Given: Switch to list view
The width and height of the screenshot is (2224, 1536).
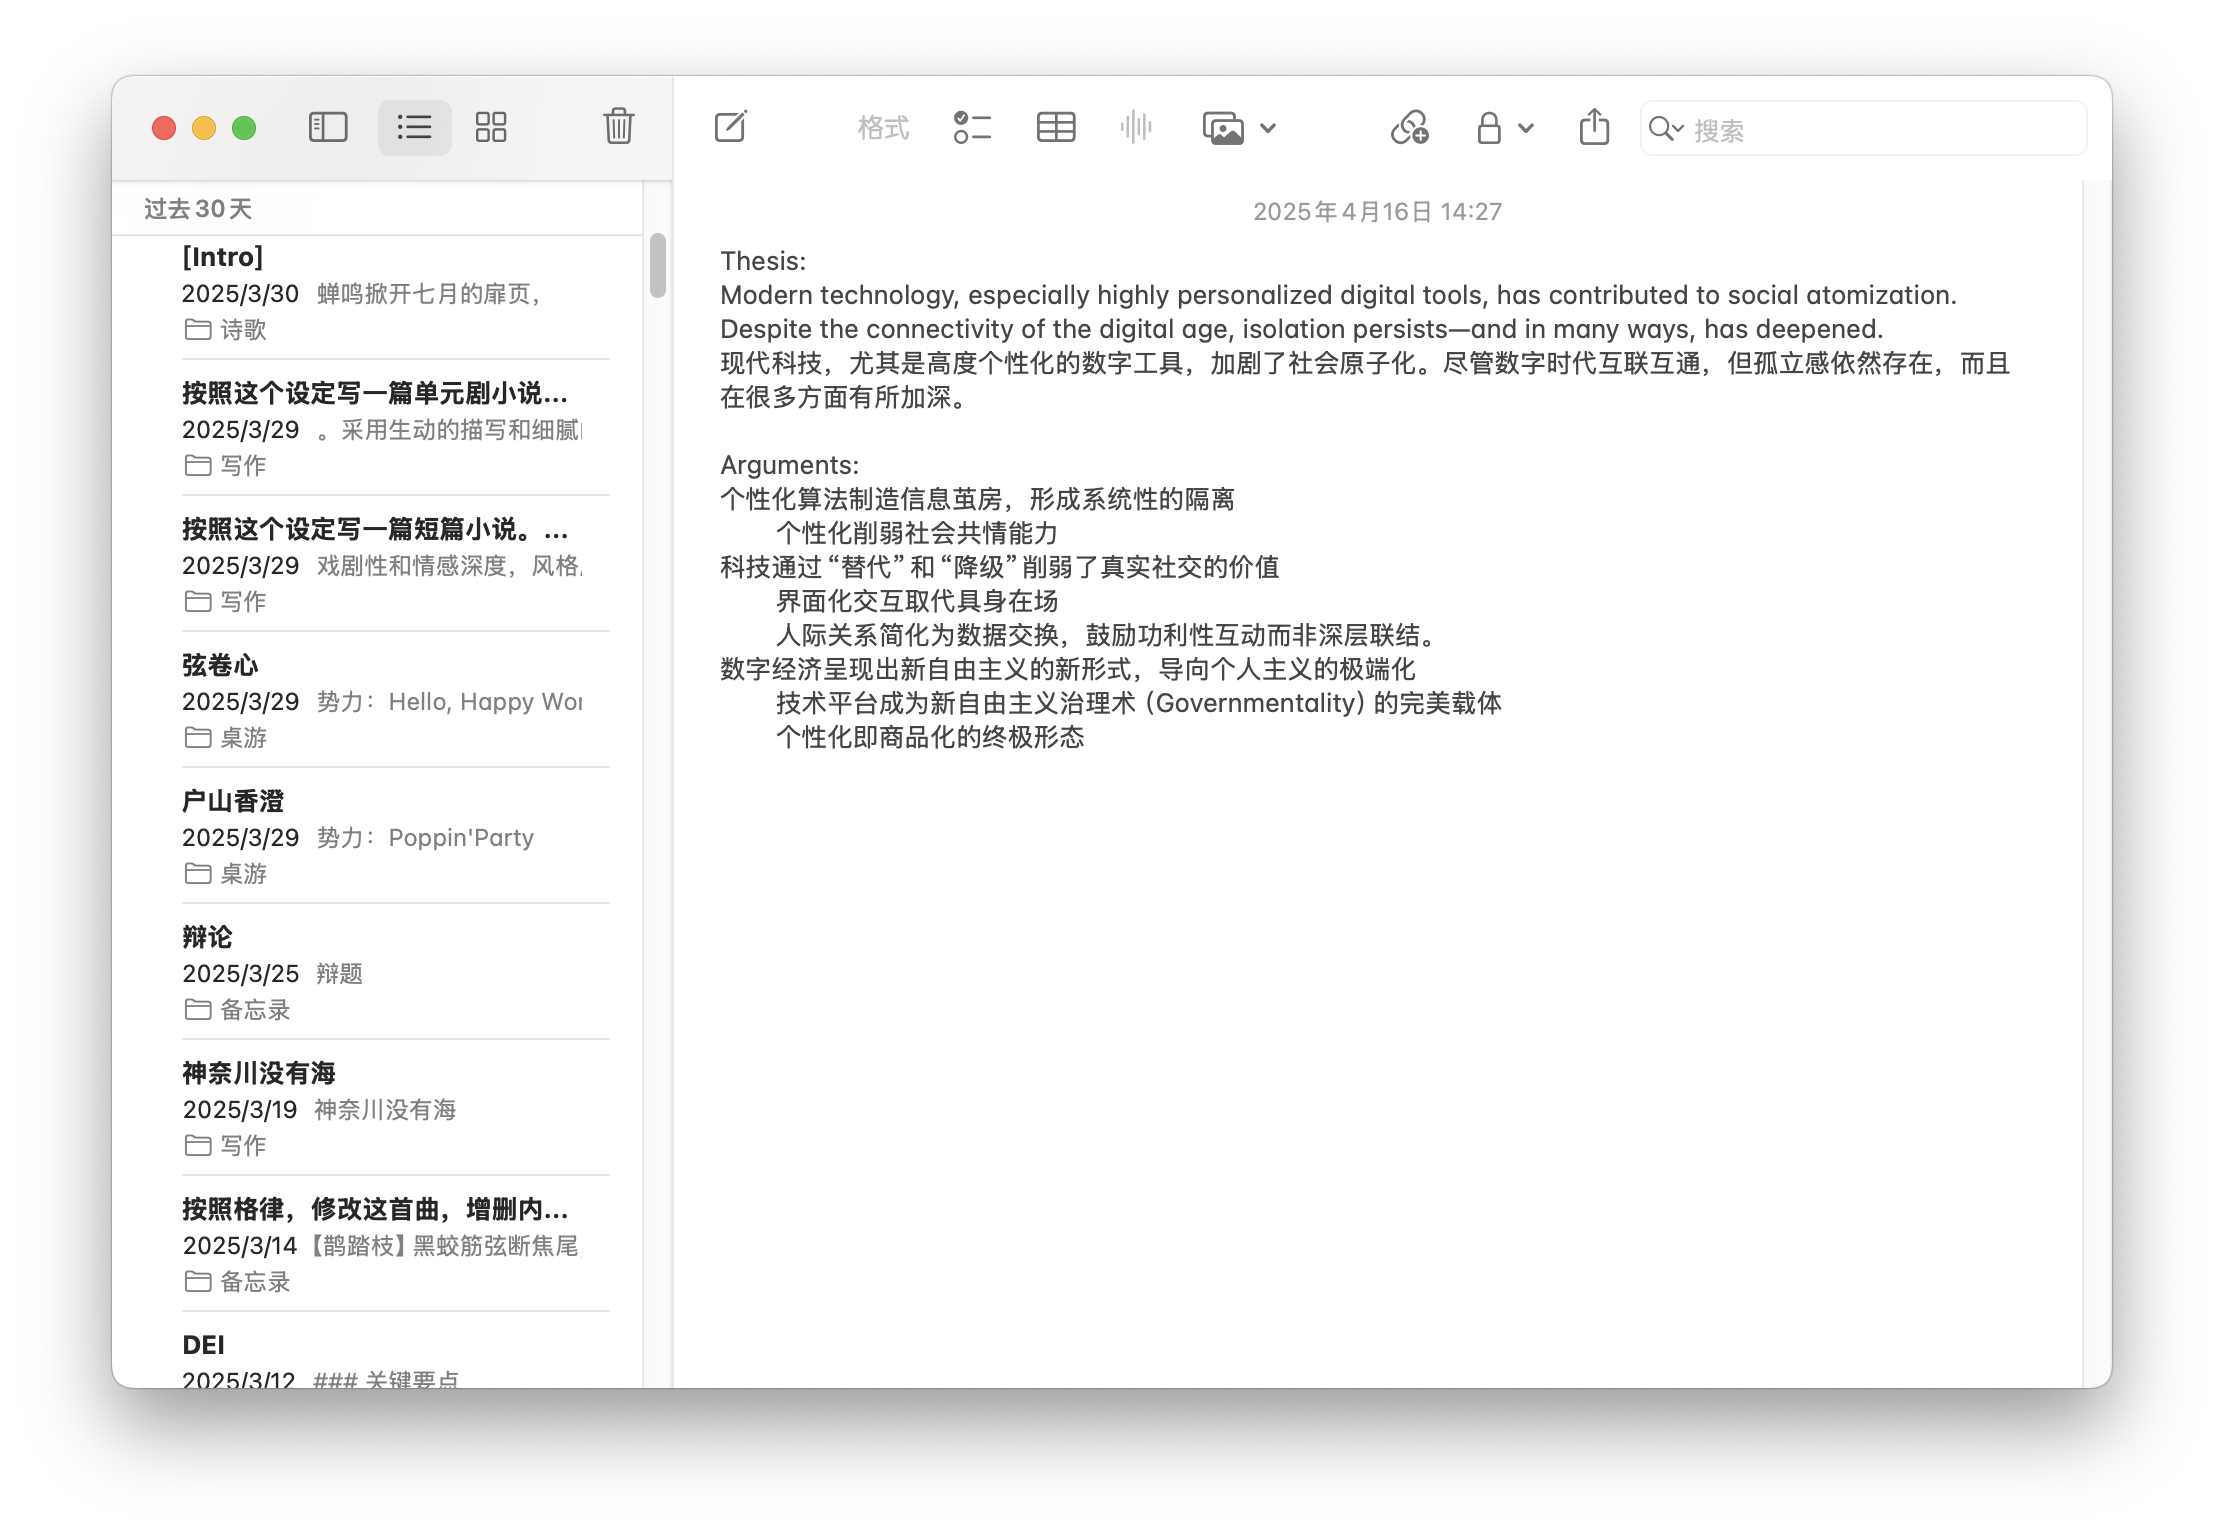Looking at the screenshot, I should (414, 127).
